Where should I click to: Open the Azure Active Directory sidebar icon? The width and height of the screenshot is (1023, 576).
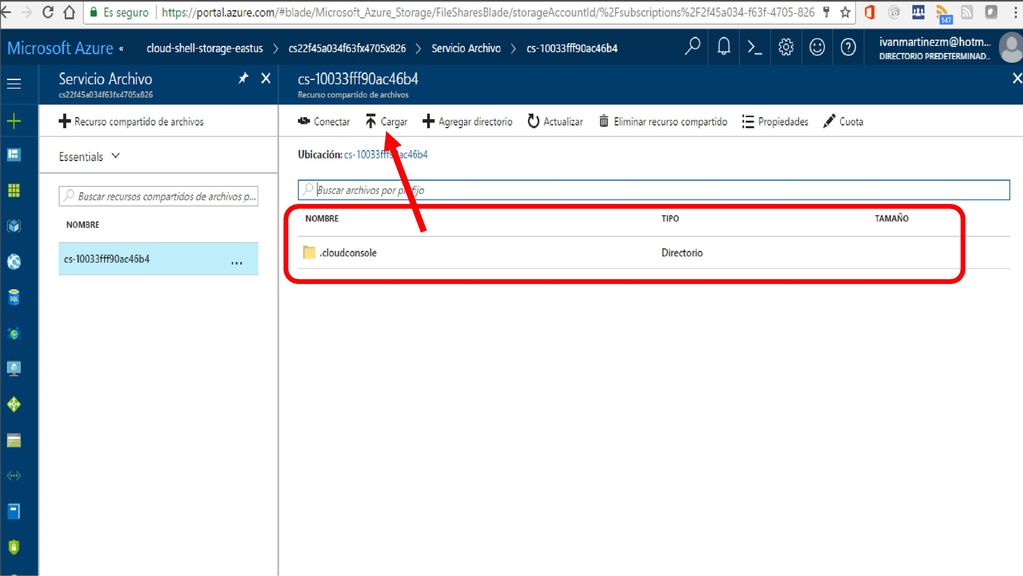[14, 511]
